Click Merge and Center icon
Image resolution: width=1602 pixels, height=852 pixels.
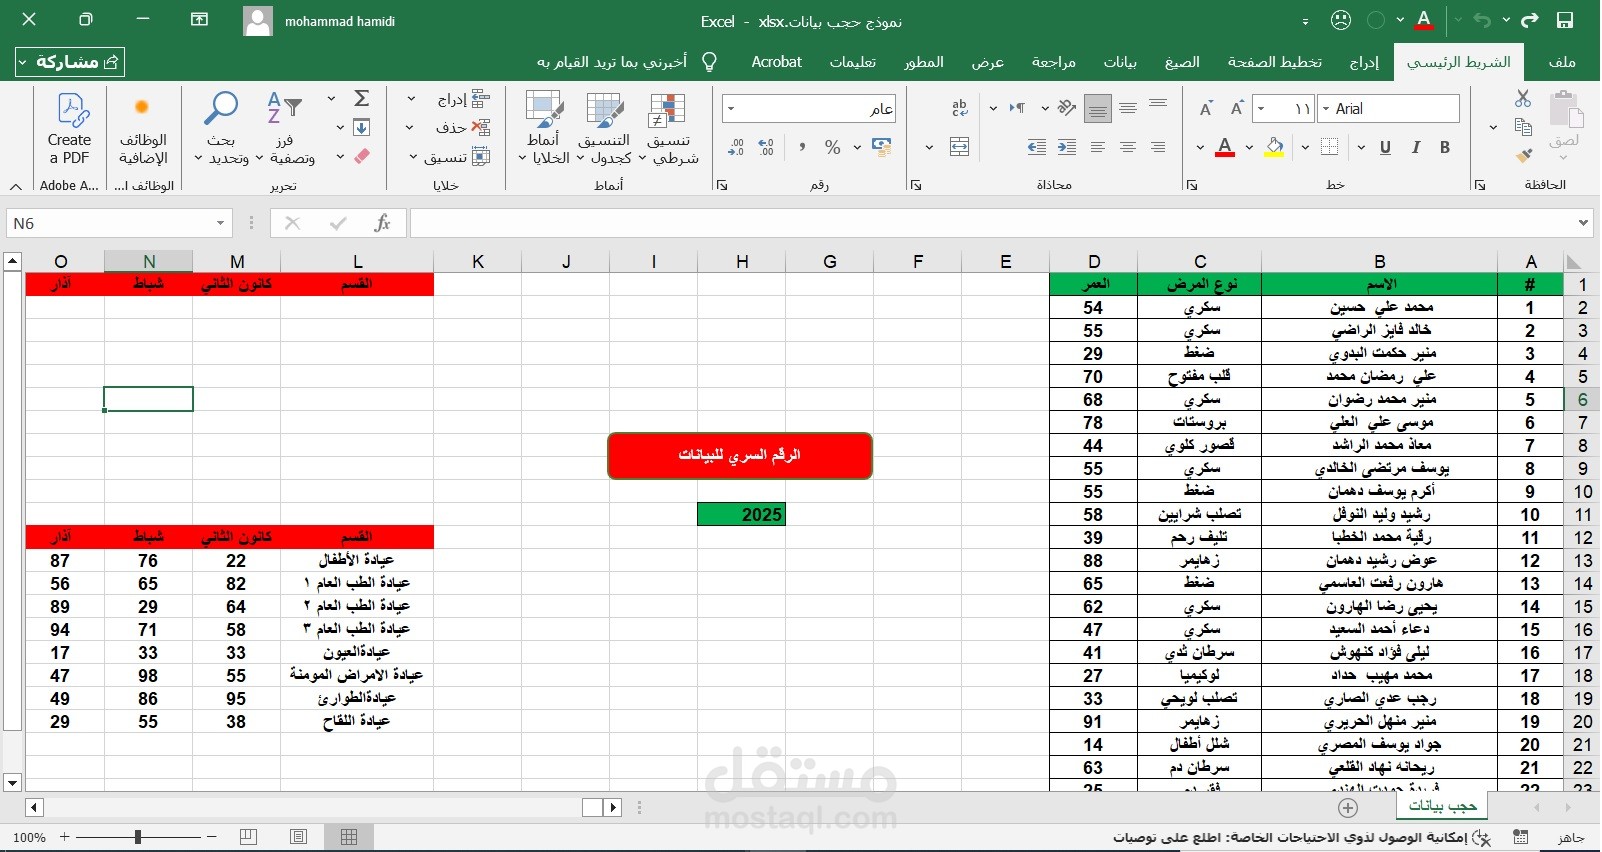(959, 147)
